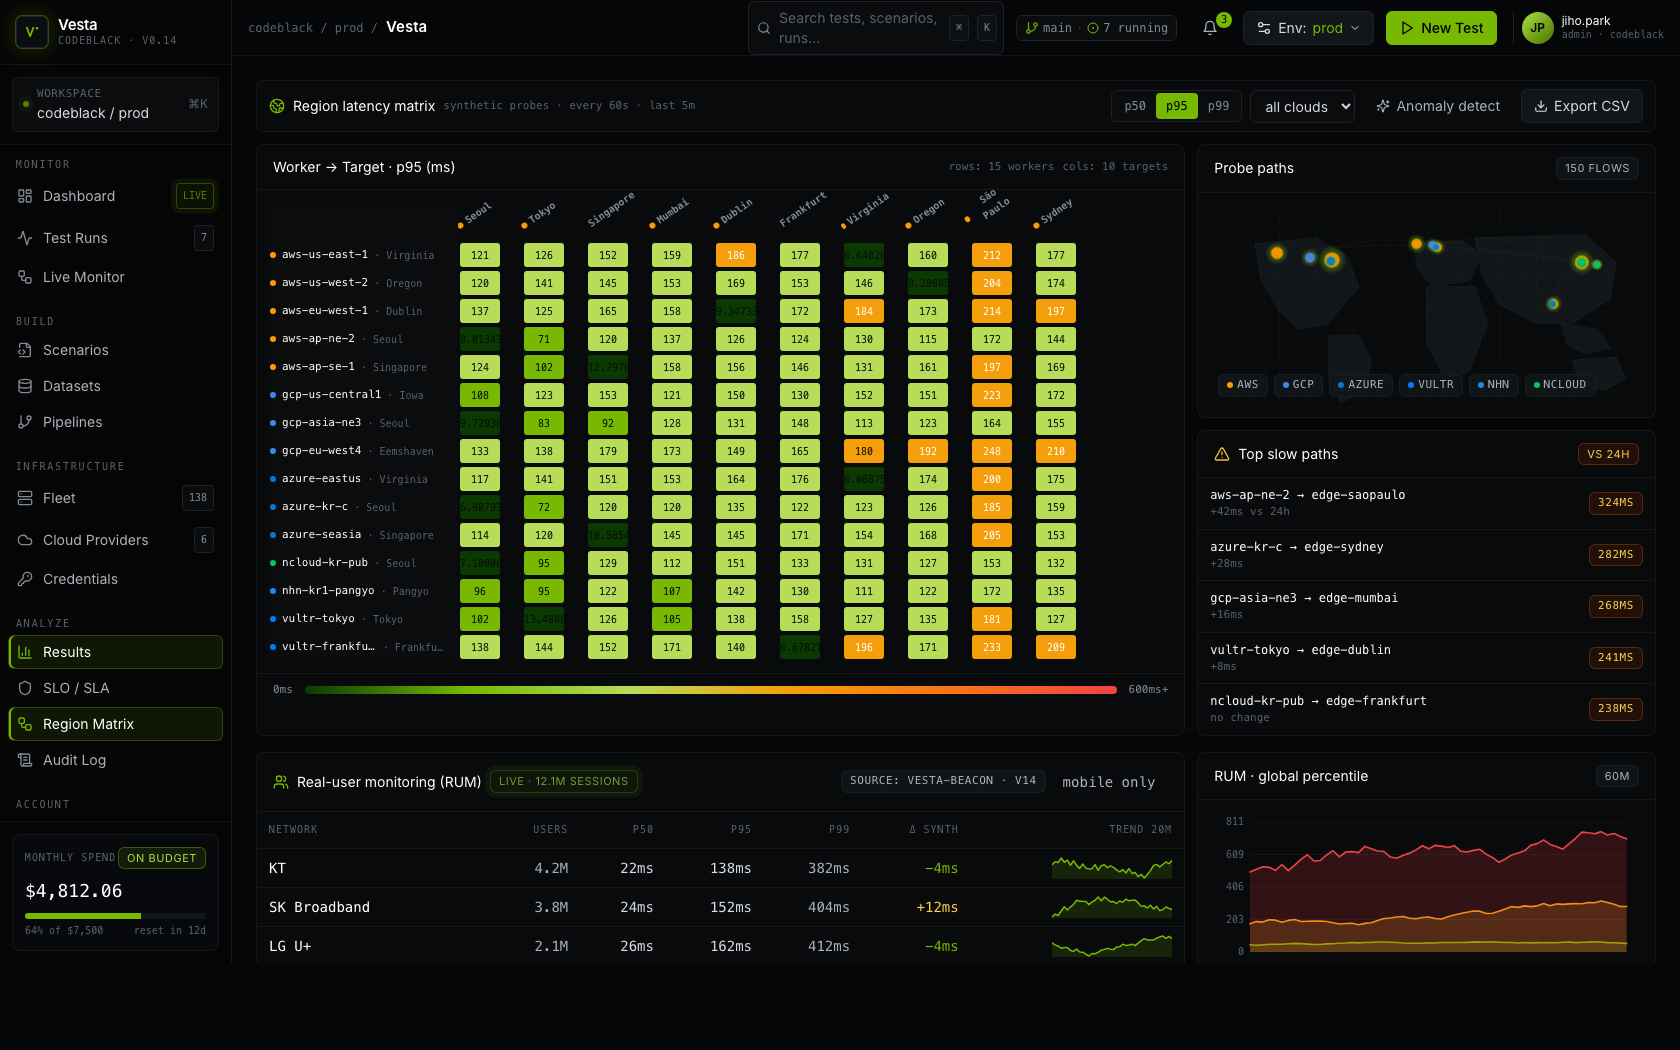Open Test Runs from sidebar
The height and width of the screenshot is (1050, 1680).
coord(75,238)
